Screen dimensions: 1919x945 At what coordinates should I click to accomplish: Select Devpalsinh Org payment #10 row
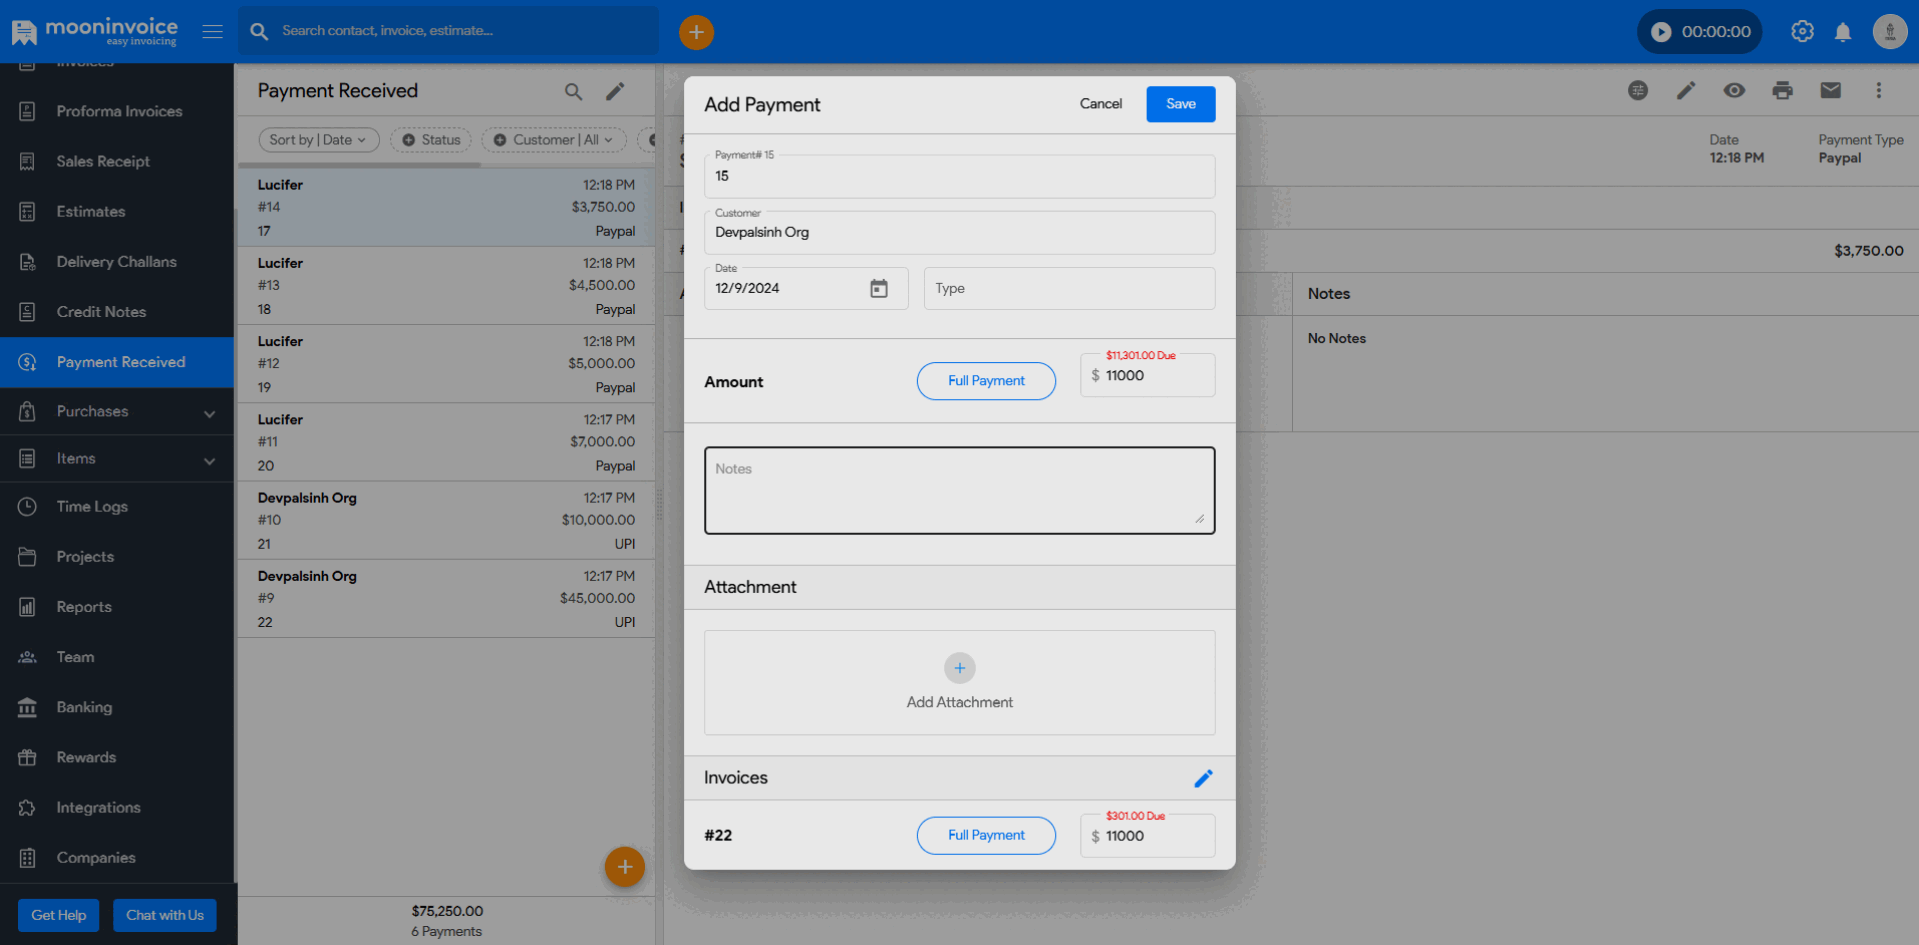point(446,521)
